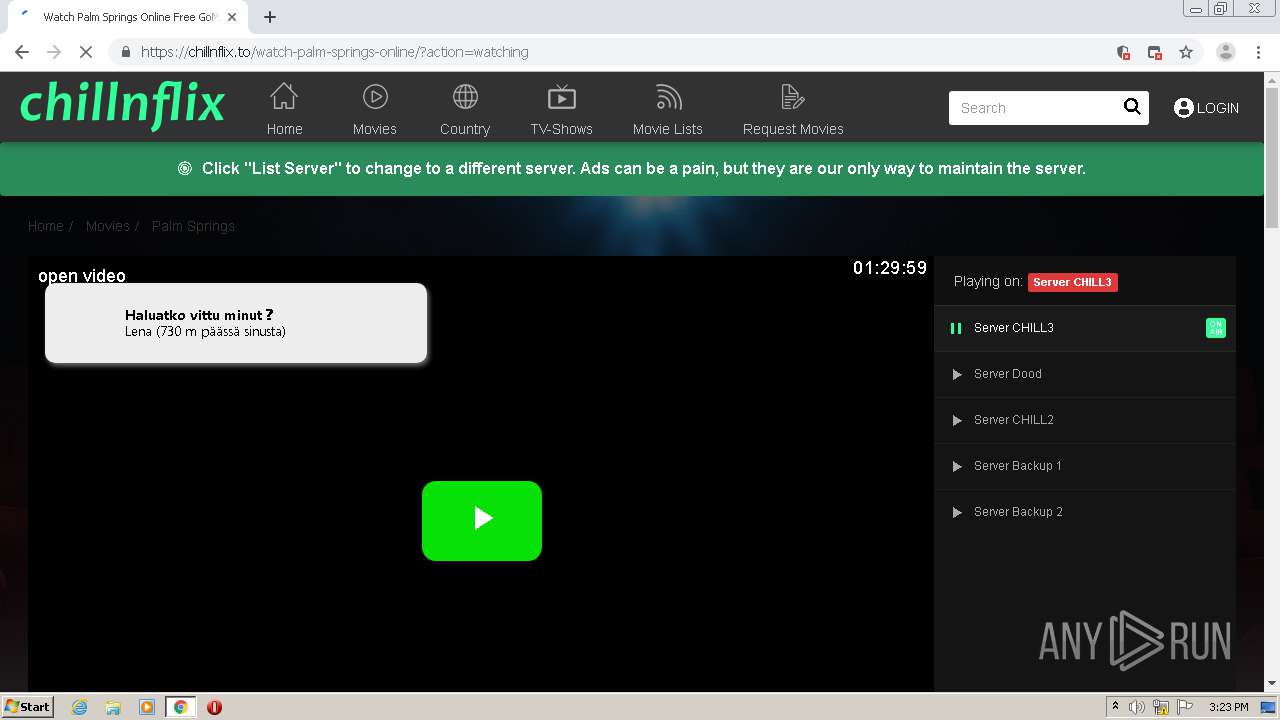Click the Palm Springs breadcrumb
This screenshot has height=720, width=1280.
[x=193, y=226]
